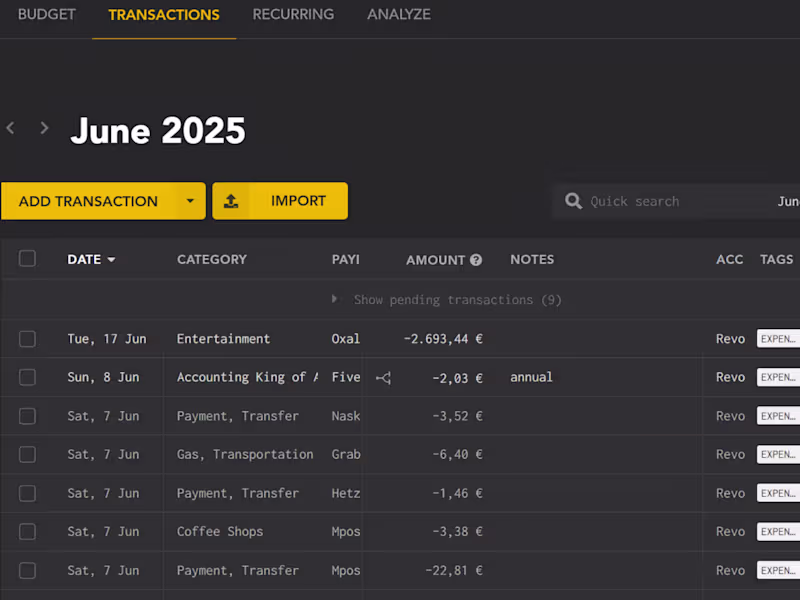800x600 pixels.
Task: Click the split transaction icon on the 8 Jun row
Action: click(x=383, y=377)
